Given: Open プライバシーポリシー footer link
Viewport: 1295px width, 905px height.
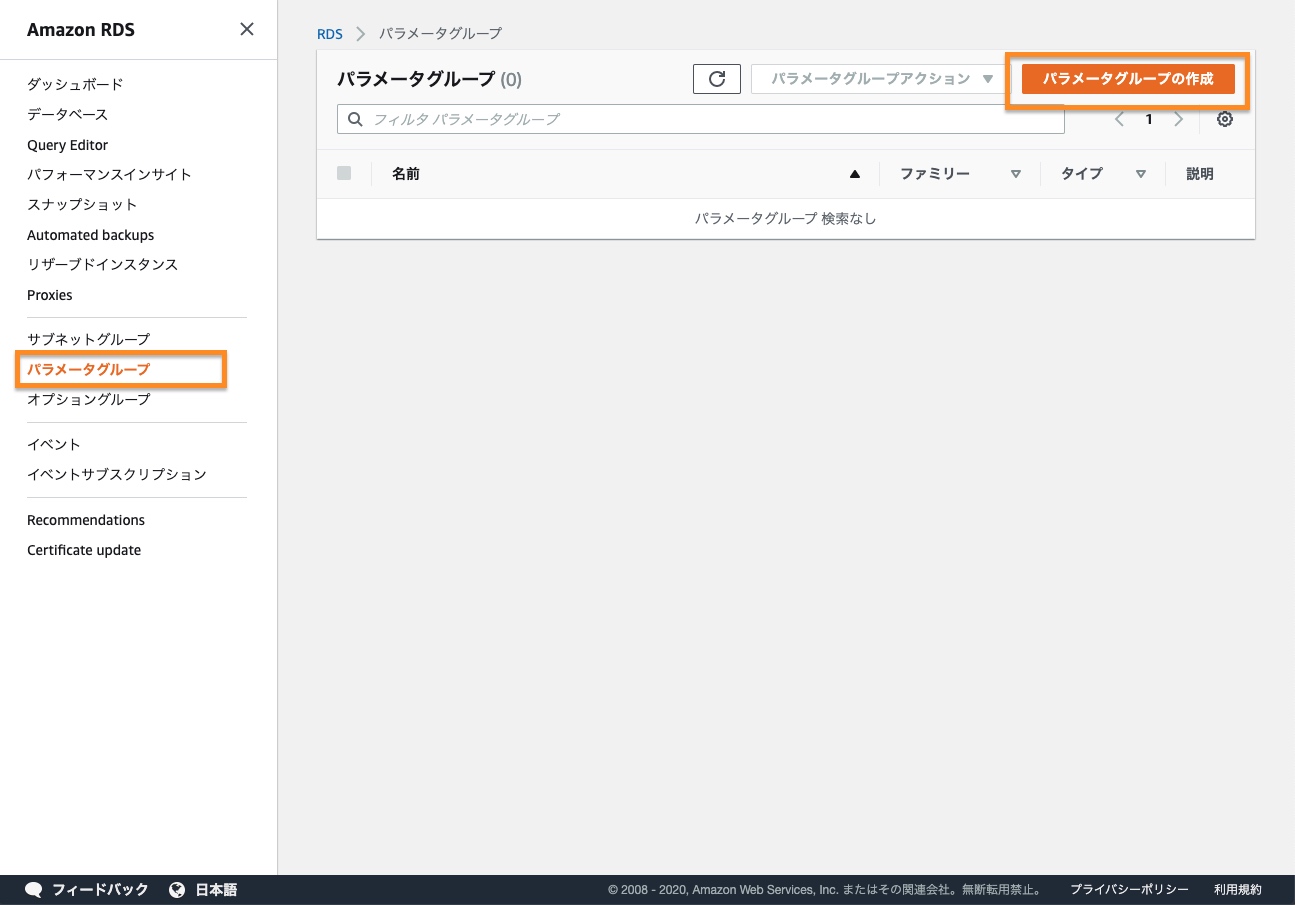Looking at the screenshot, I should tap(1128, 889).
